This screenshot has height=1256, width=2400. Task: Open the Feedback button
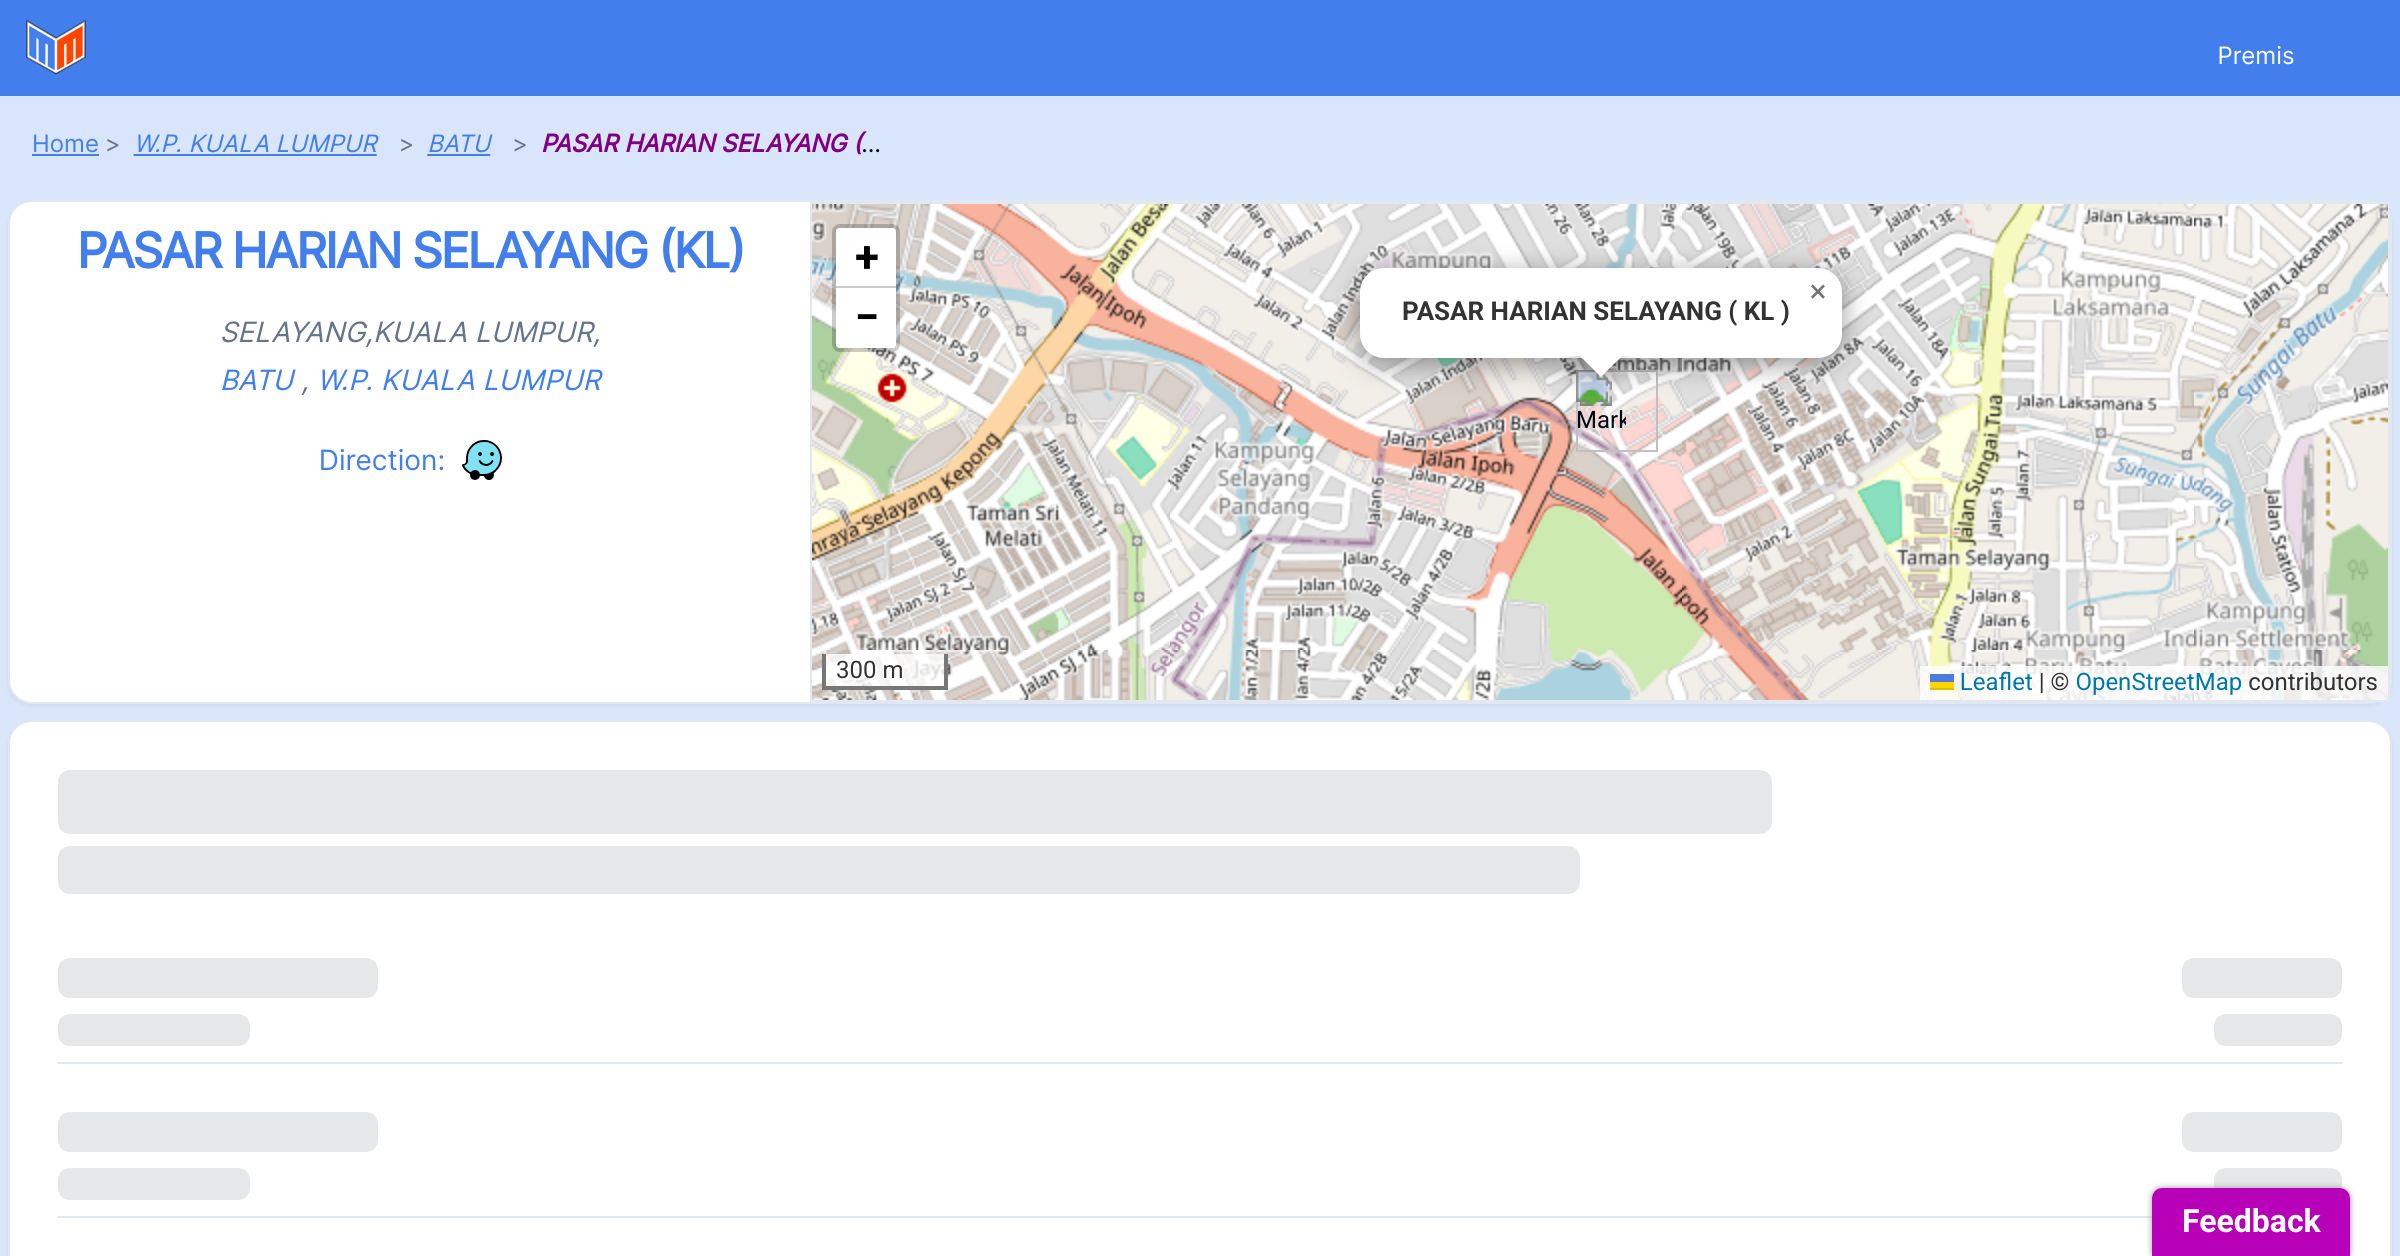2250,1221
